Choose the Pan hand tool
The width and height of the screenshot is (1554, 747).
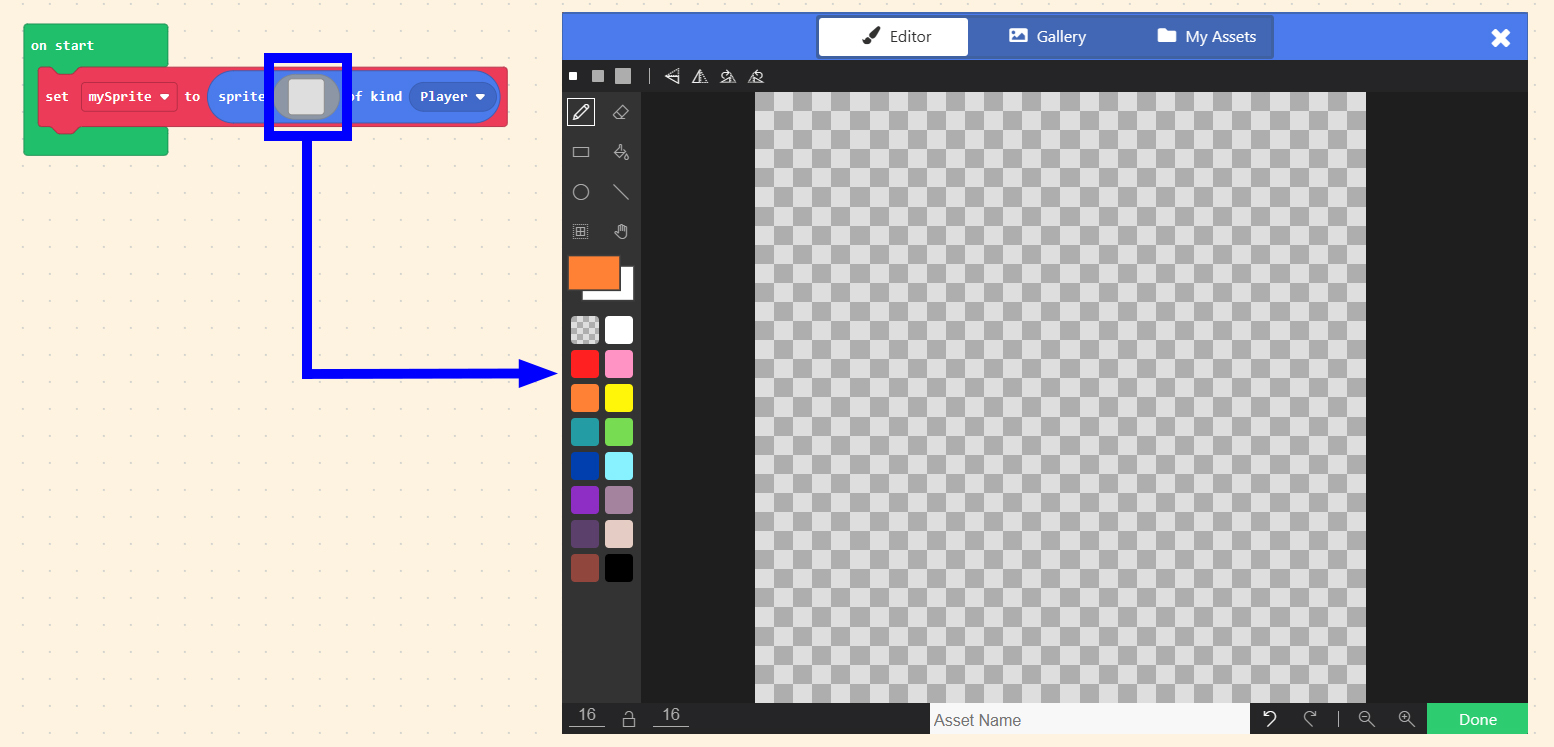(620, 232)
